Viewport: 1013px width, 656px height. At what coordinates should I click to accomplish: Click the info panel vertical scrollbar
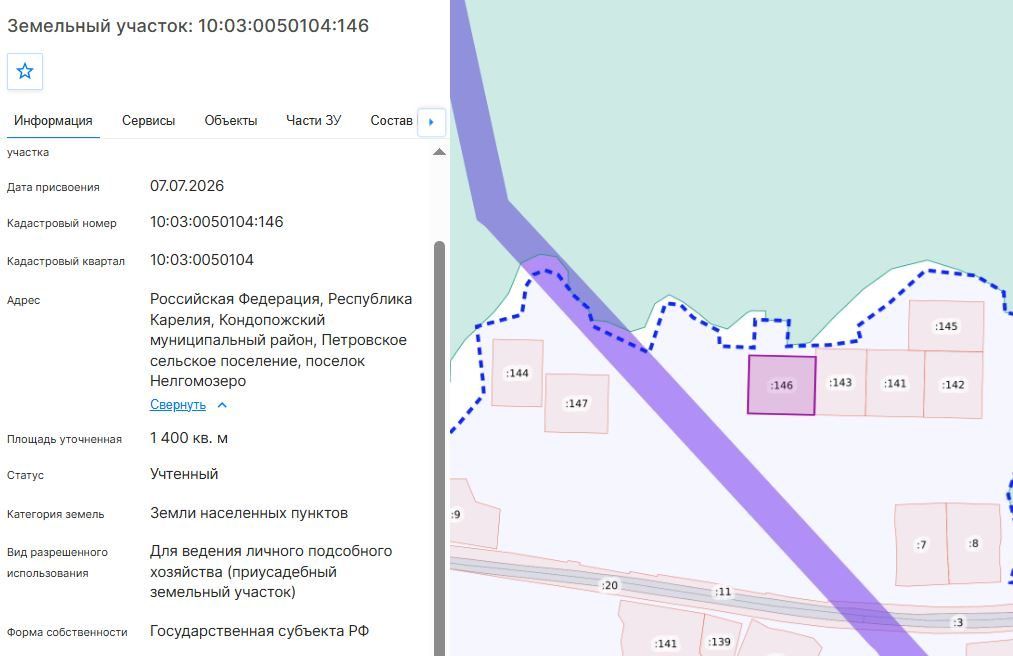(439, 449)
